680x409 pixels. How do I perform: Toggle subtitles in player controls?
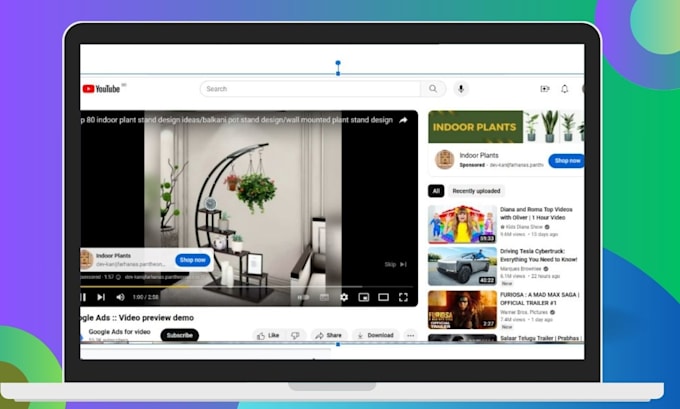pyautogui.click(x=324, y=297)
